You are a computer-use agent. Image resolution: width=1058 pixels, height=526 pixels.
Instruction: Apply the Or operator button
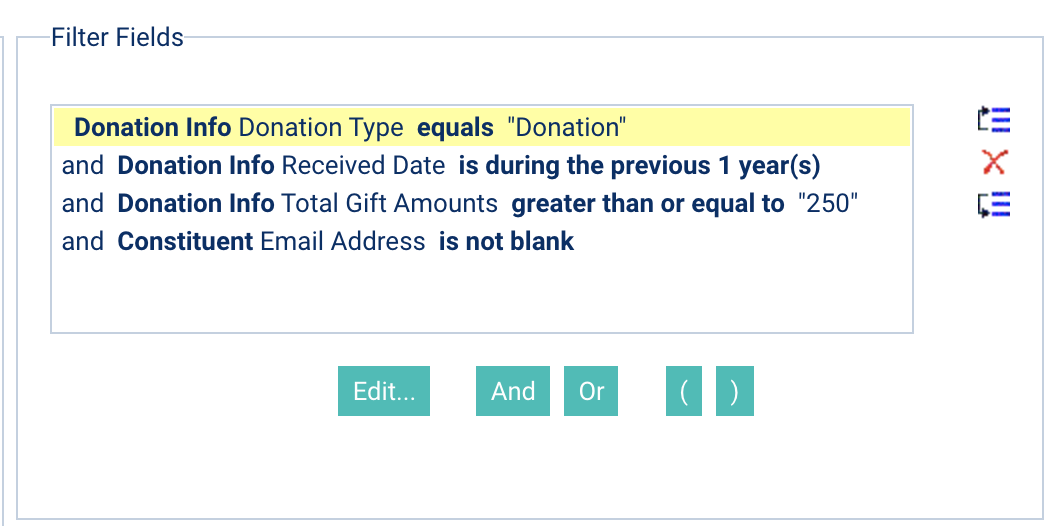coord(591,391)
